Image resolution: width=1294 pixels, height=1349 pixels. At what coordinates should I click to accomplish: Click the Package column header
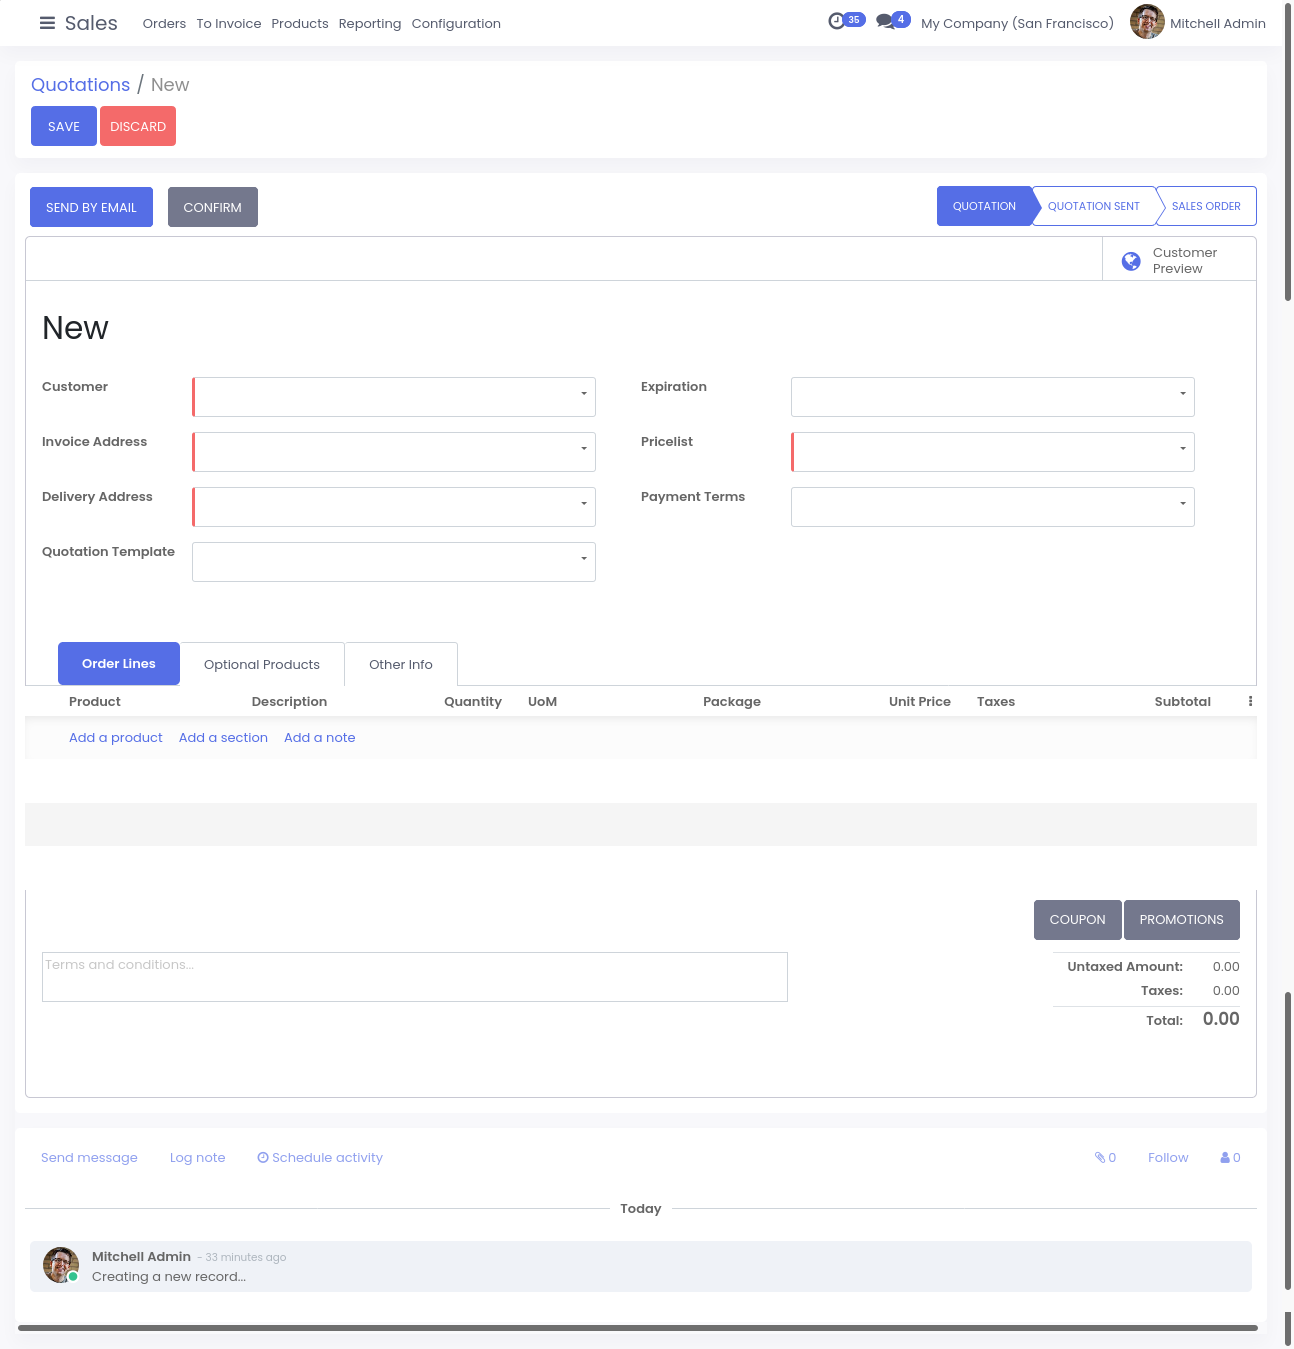click(732, 701)
